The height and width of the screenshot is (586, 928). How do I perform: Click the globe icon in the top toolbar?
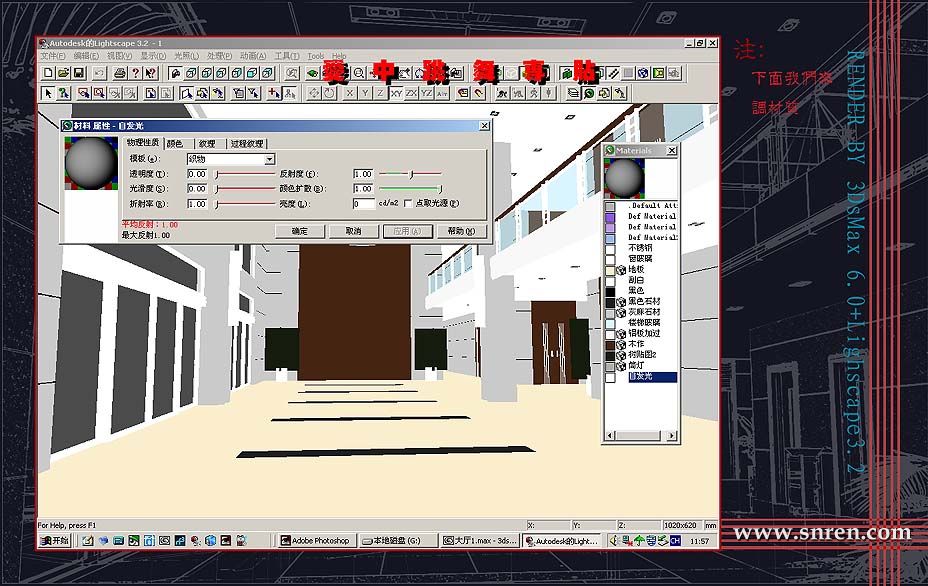click(x=643, y=73)
